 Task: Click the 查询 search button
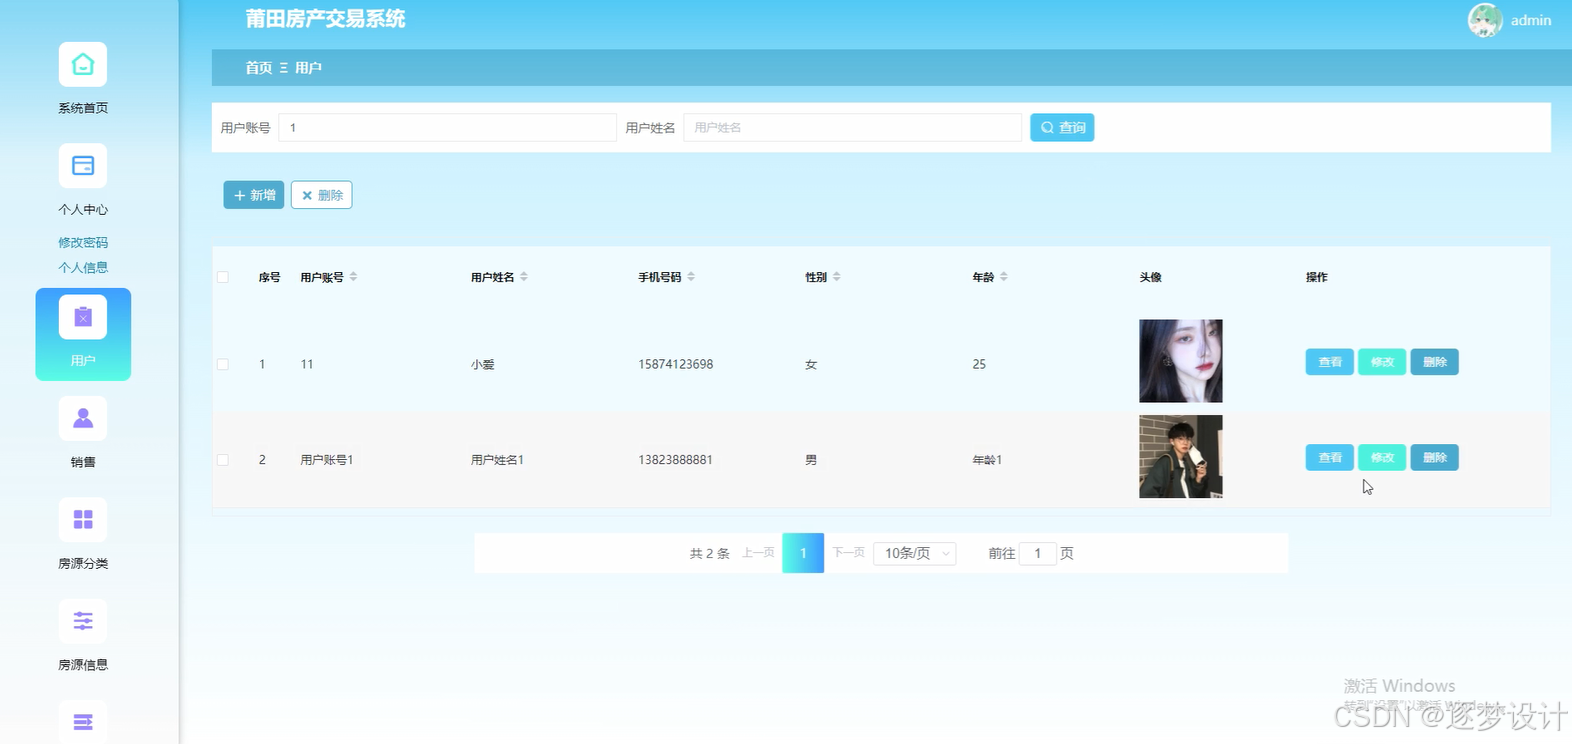click(1062, 127)
